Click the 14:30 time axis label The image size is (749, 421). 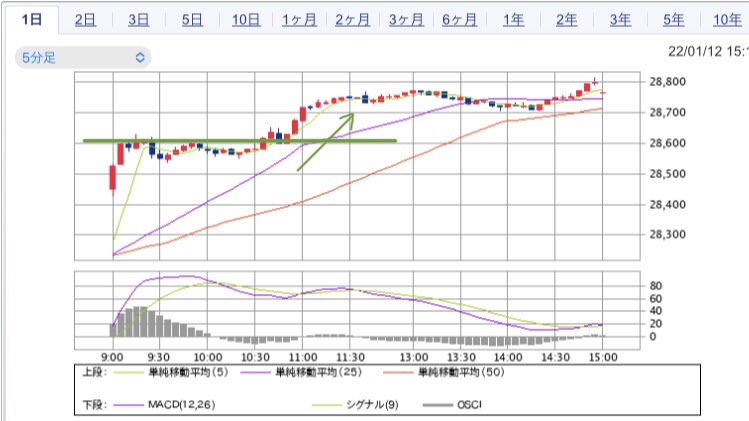(556, 357)
